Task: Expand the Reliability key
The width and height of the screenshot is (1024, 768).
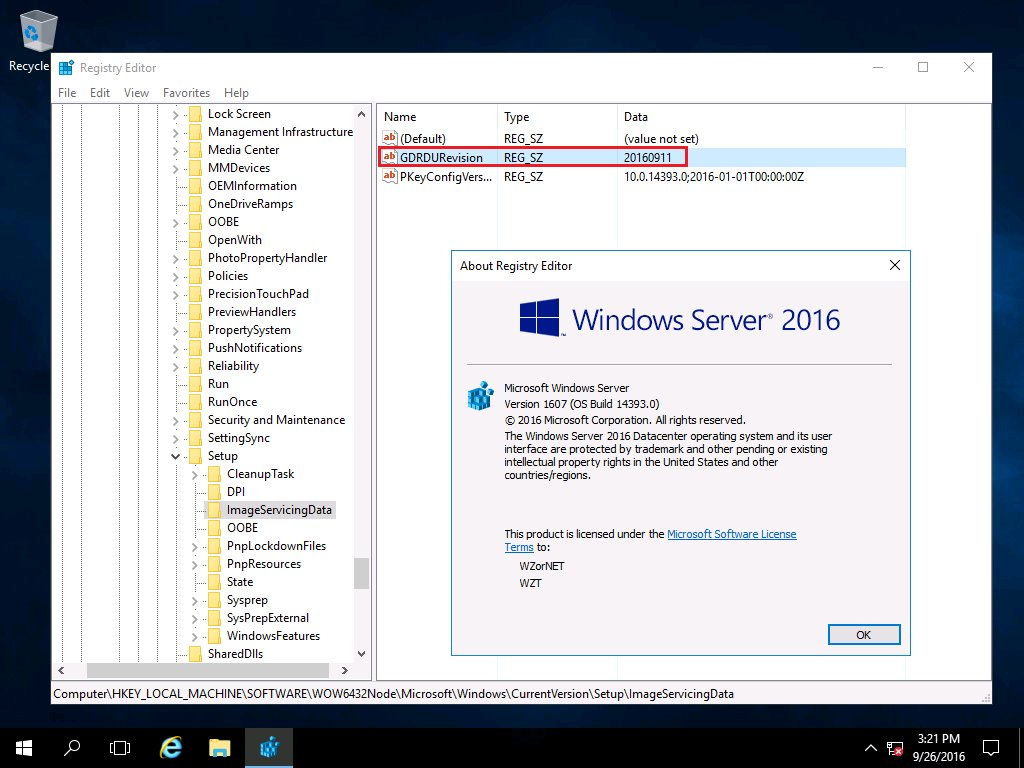Action: point(175,366)
